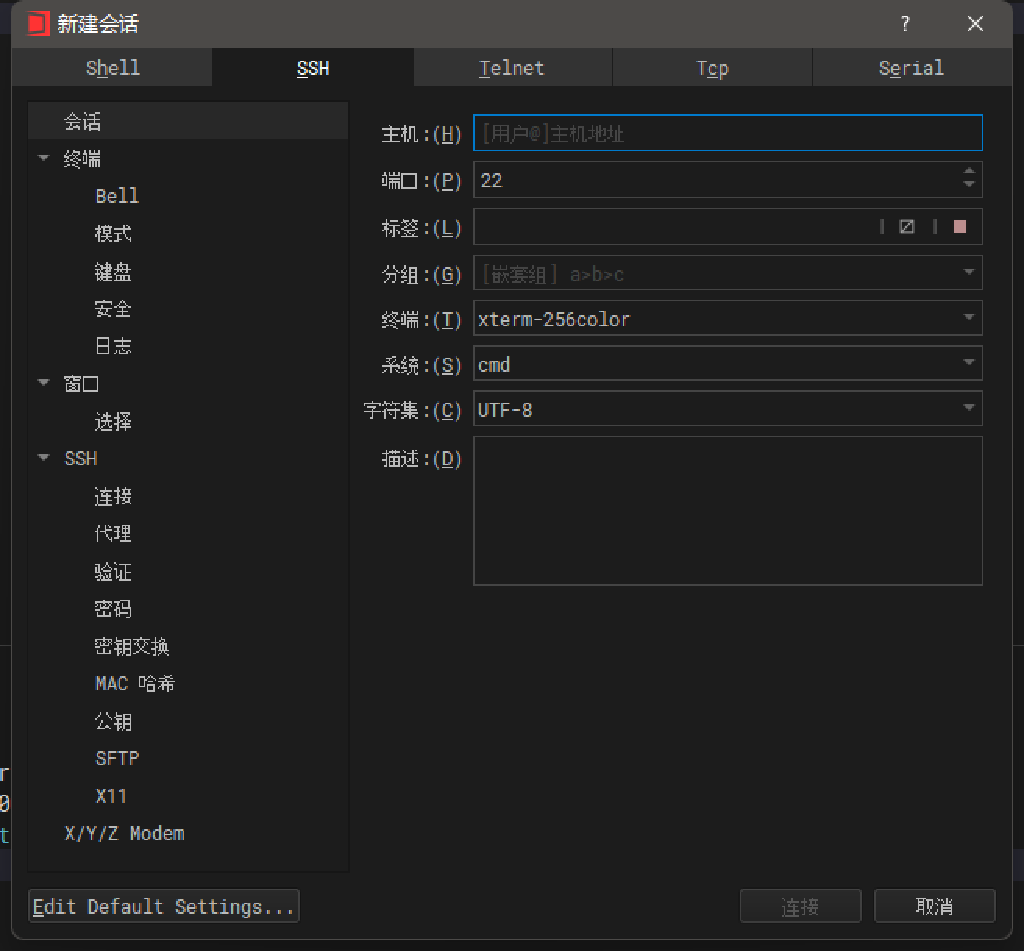Click the help question mark in title bar
1024x951 pixels.
pos(905,24)
